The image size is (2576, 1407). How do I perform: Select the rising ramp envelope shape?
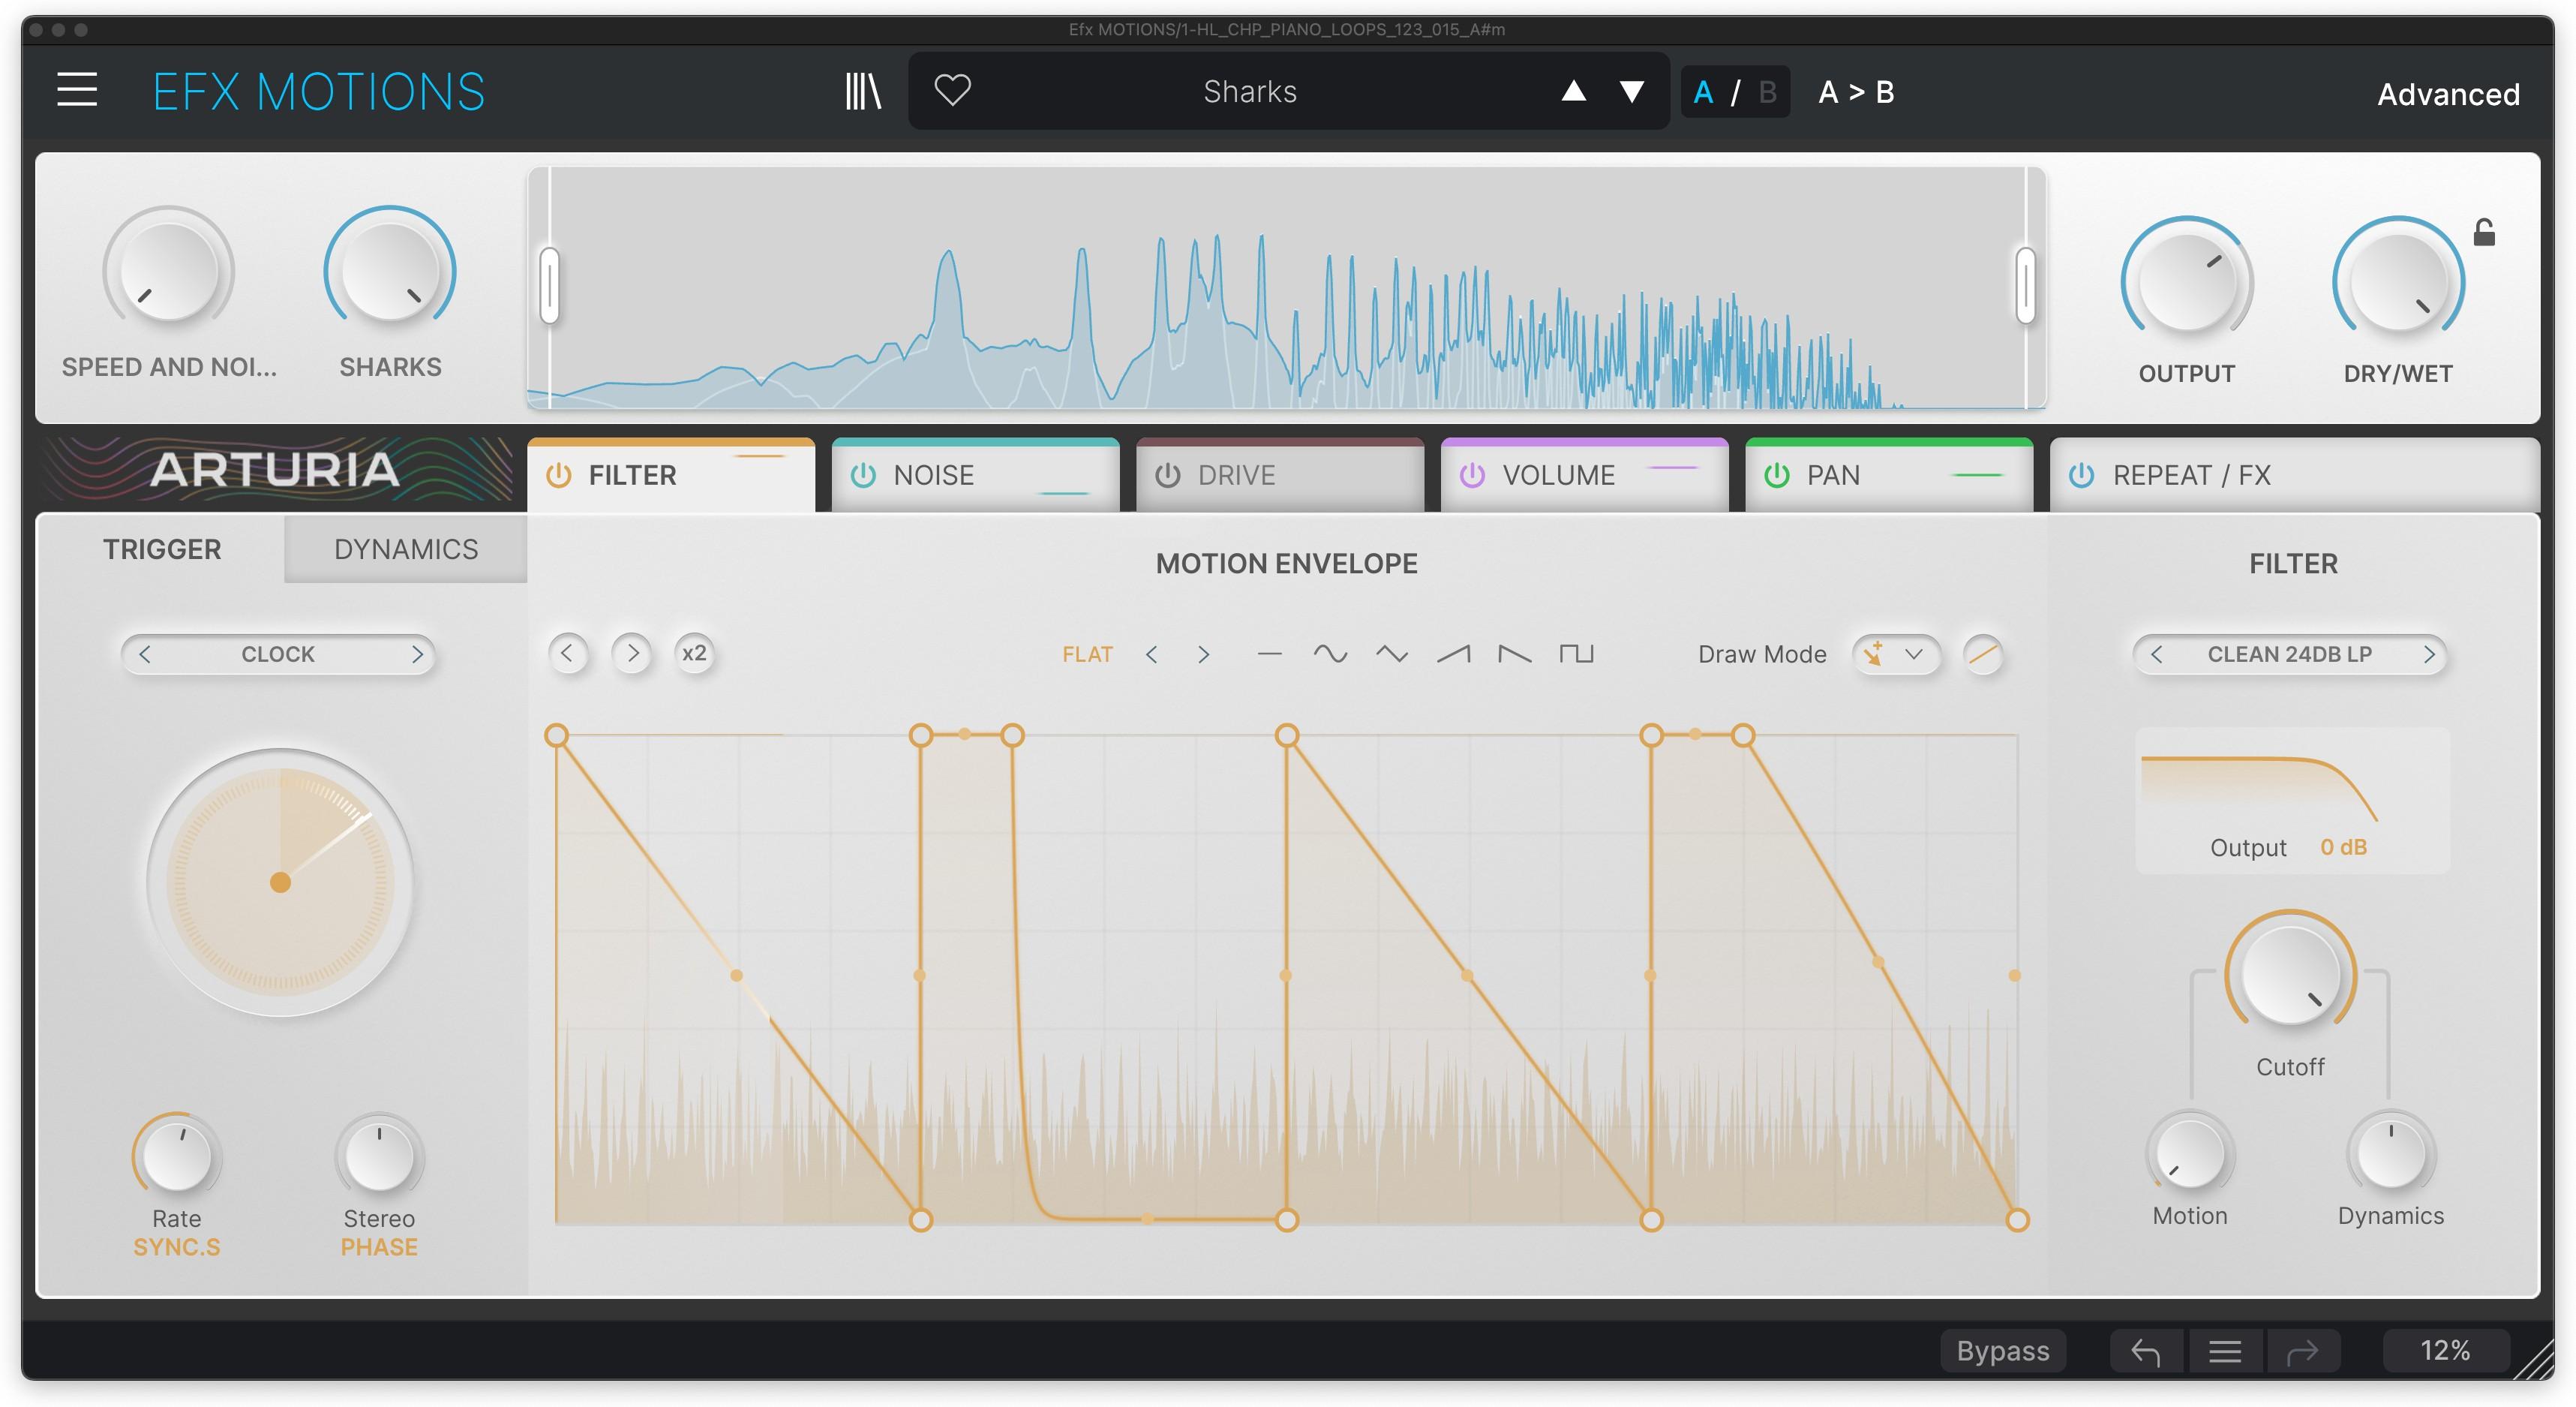[x=1455, y=654]
